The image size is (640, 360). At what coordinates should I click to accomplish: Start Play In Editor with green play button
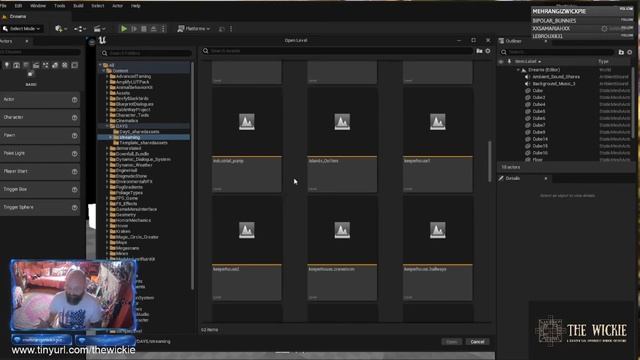124,29
